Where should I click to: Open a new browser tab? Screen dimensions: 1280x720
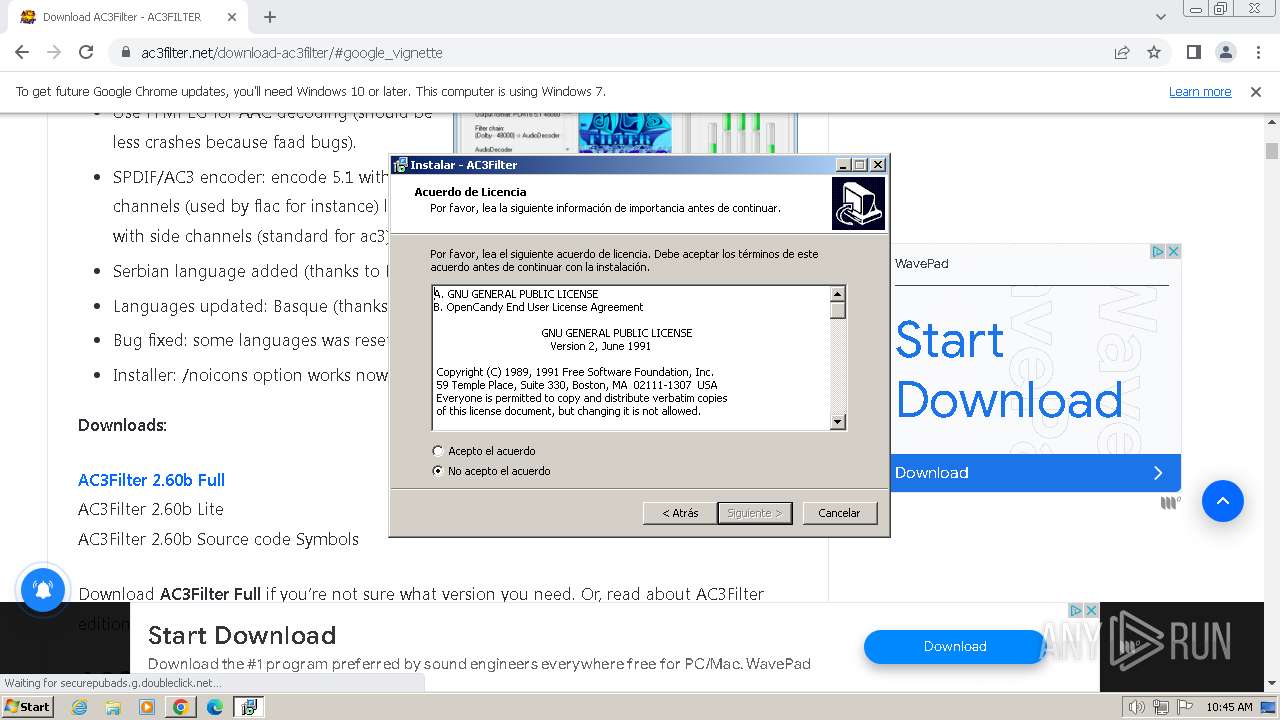[270, 17]
